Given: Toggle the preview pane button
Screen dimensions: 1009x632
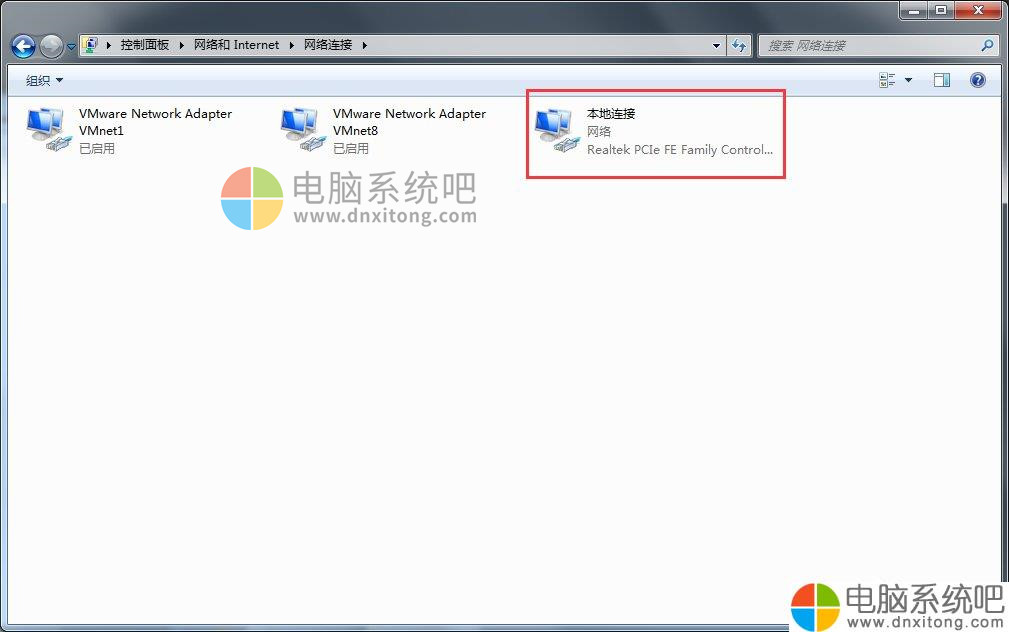Looking at the screenshot, I should pos(941,80).
